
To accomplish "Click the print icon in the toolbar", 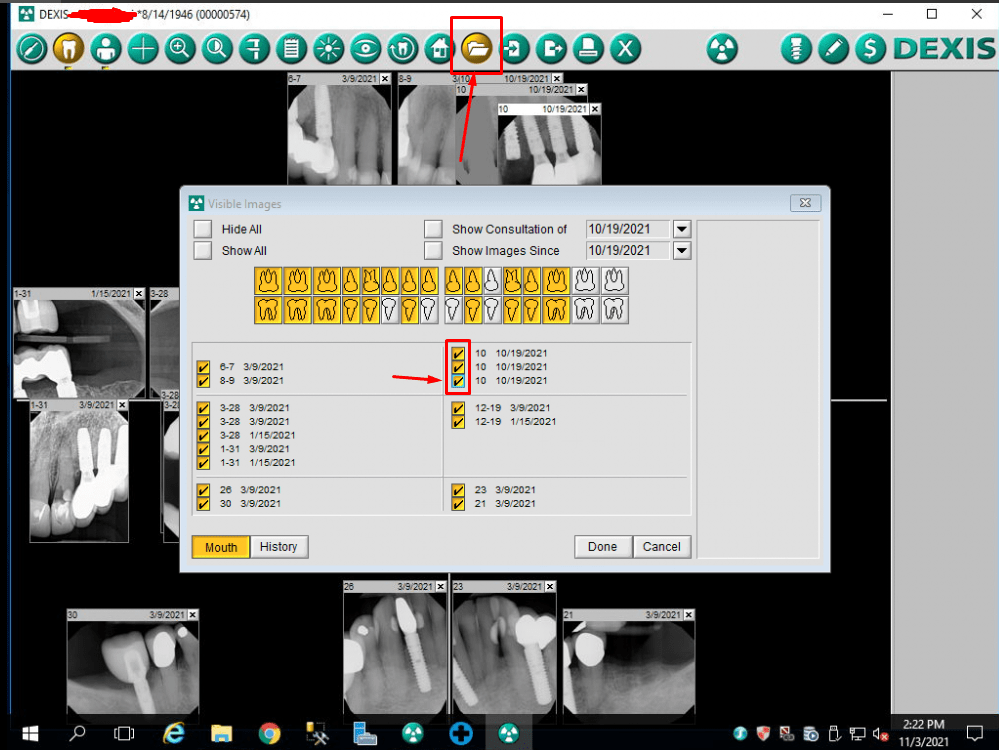I will 588,48.
